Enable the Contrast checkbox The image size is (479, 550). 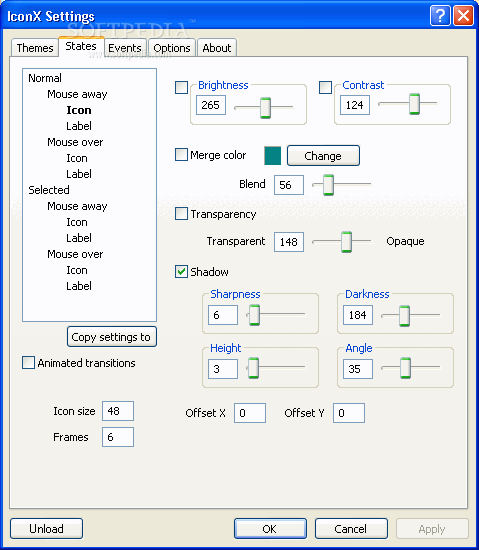(325, 87)
